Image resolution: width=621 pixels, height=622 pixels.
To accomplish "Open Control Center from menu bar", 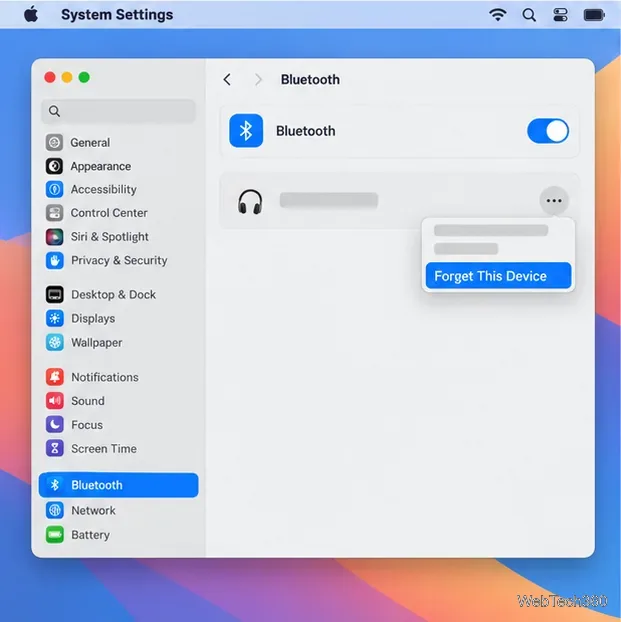I will (x=560, y=15).
